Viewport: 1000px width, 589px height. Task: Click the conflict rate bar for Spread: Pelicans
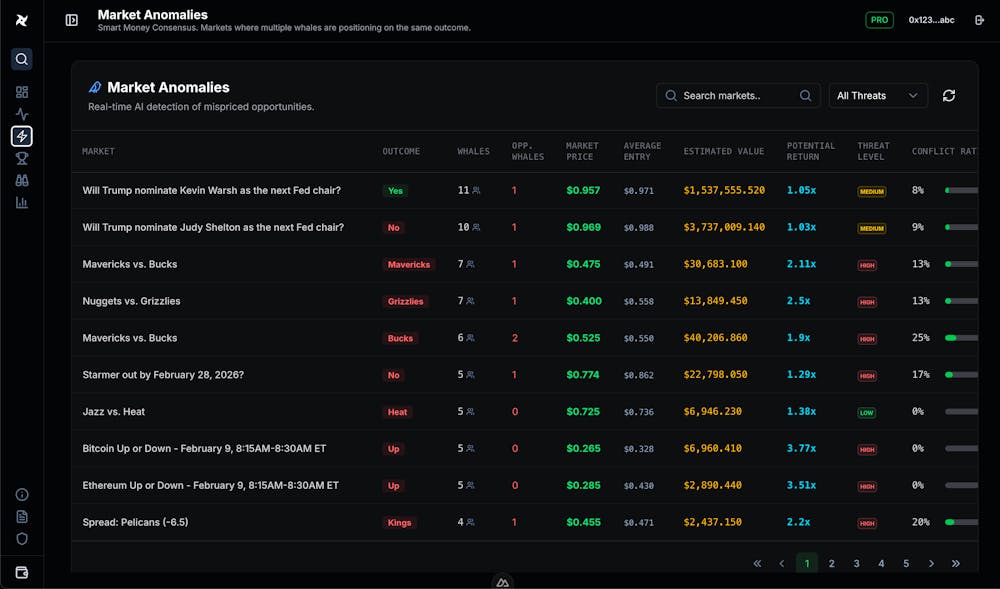pos(962,522)
